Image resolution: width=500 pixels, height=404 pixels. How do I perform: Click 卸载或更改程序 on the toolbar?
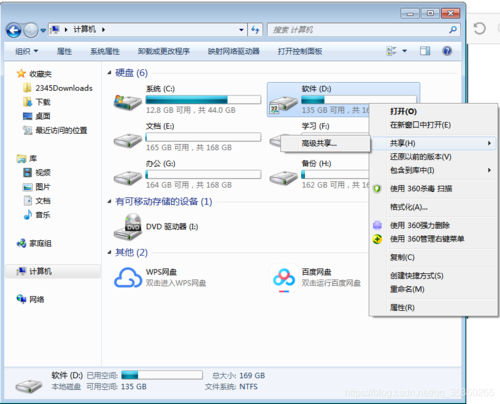[x=164, y=51]
